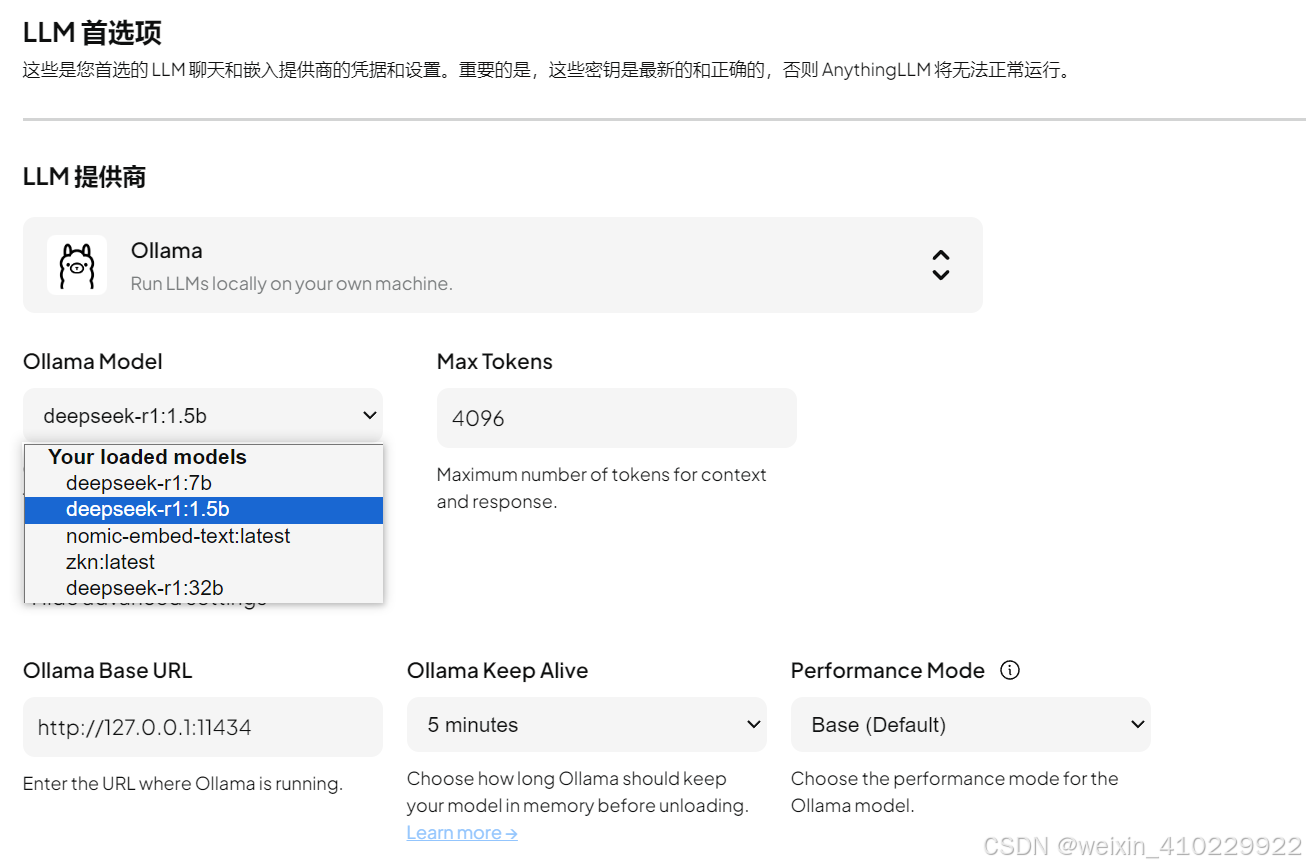
Task: Click the Performance Mode info icon
Action: (1010, 670)
